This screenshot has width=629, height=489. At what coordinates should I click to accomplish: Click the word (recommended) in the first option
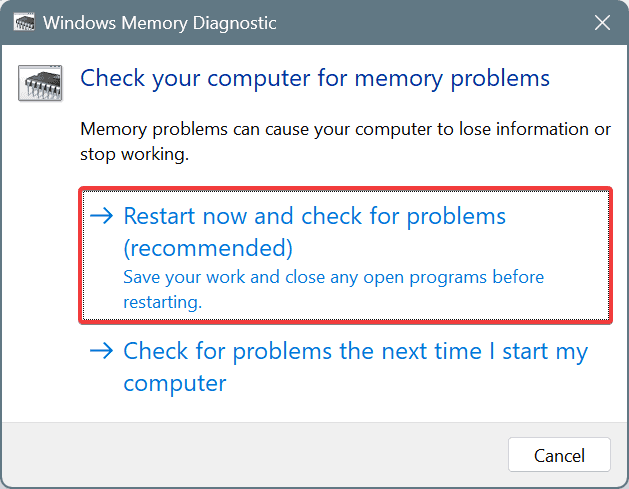point(208,247)
